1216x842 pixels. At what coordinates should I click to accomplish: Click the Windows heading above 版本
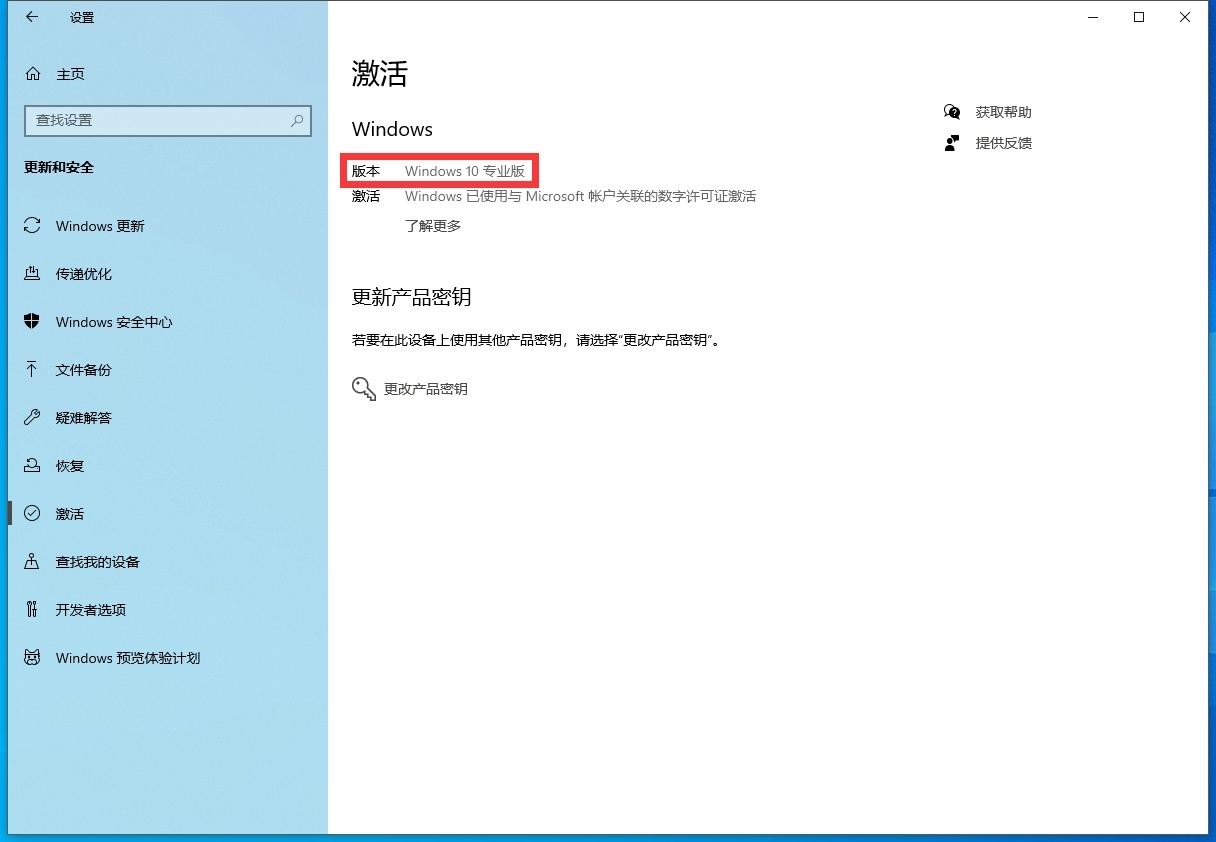coord(392,129)
